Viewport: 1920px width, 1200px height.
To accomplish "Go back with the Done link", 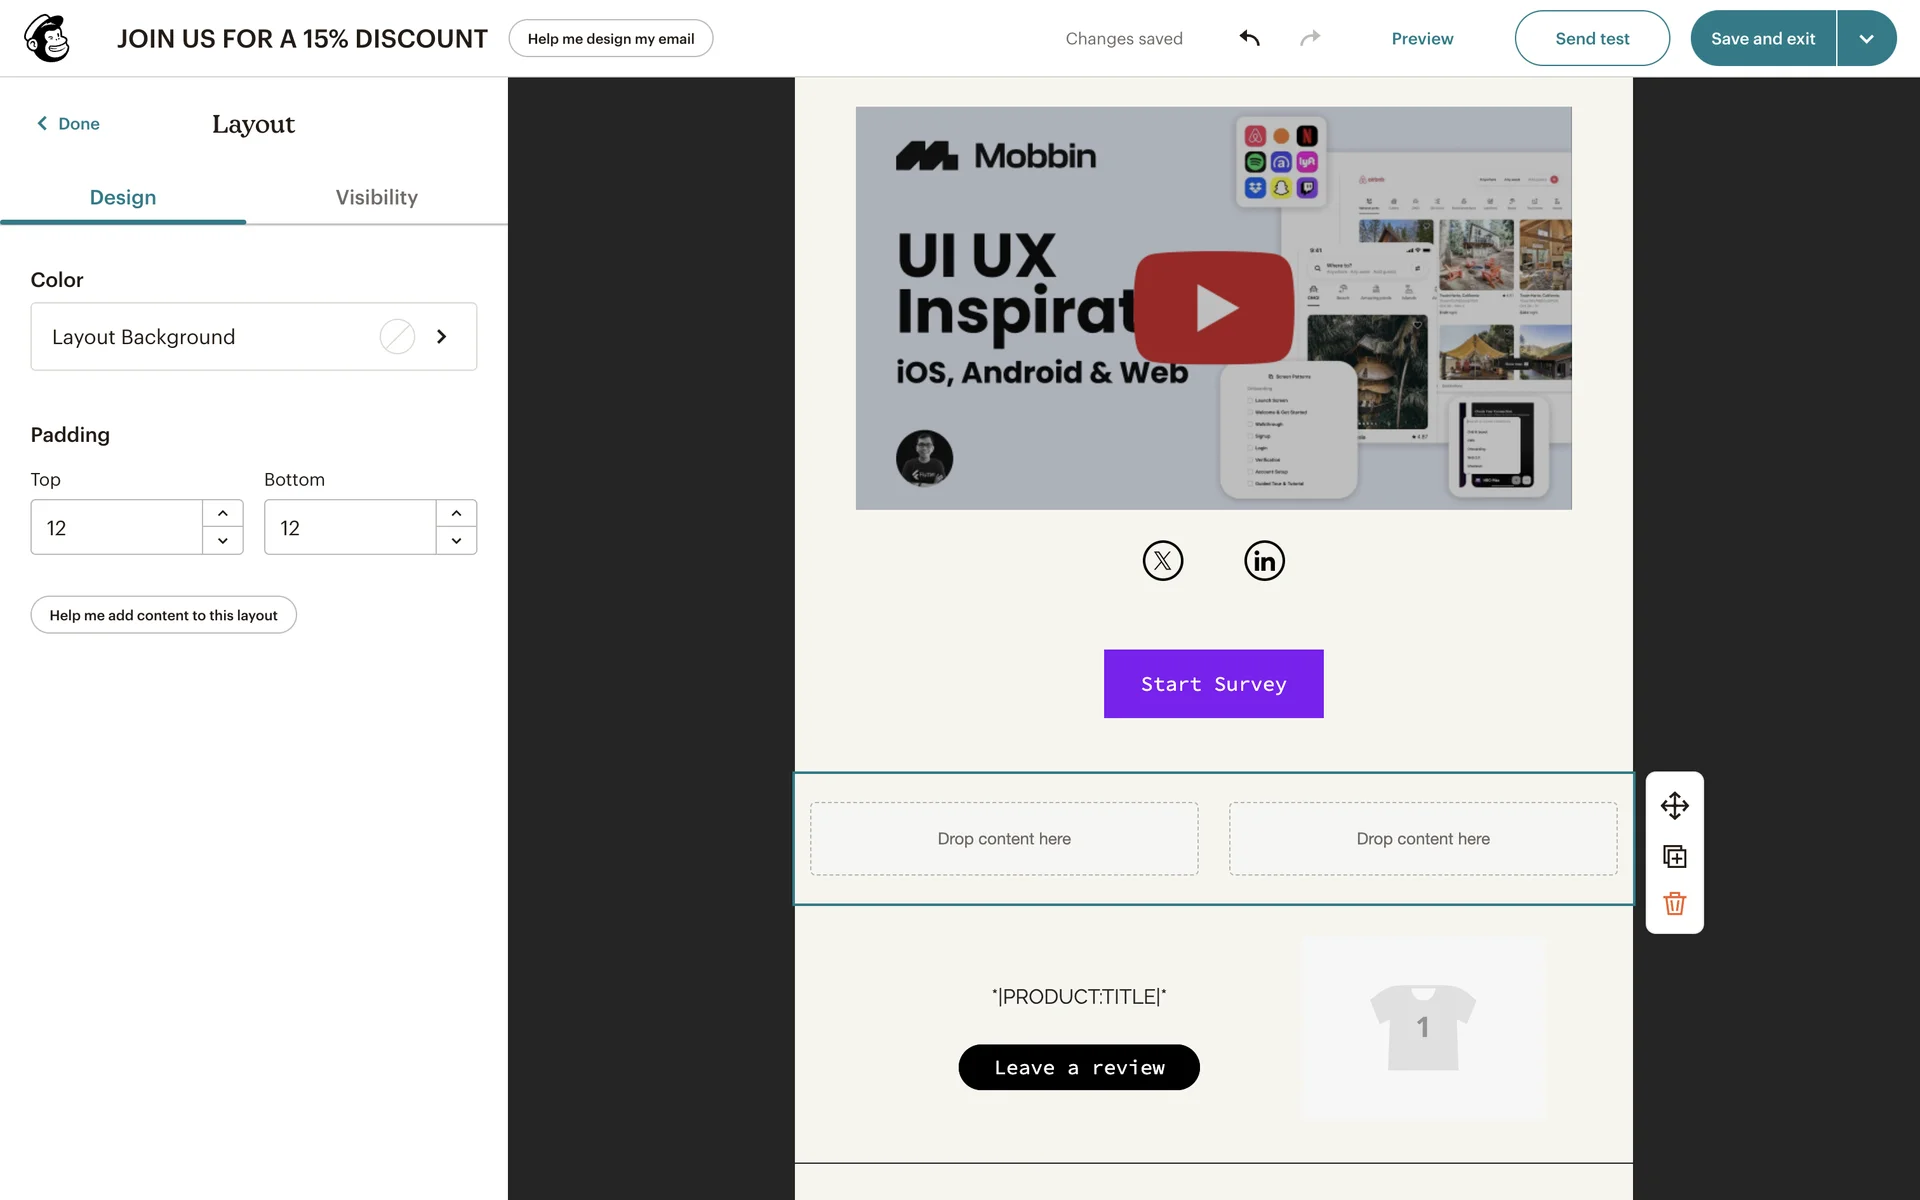I will (x=68, y=124).
